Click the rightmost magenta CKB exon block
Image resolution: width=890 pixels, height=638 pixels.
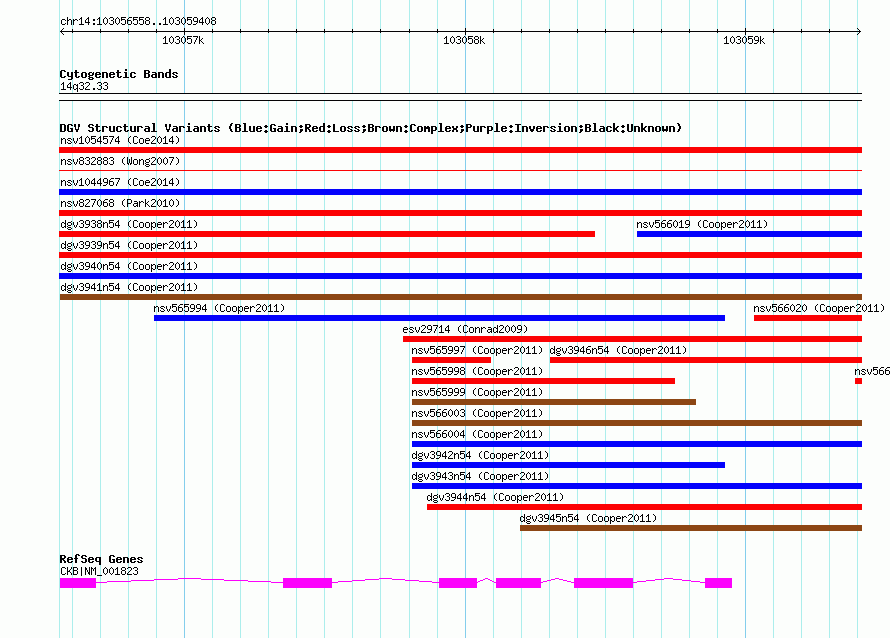[719, 583]
